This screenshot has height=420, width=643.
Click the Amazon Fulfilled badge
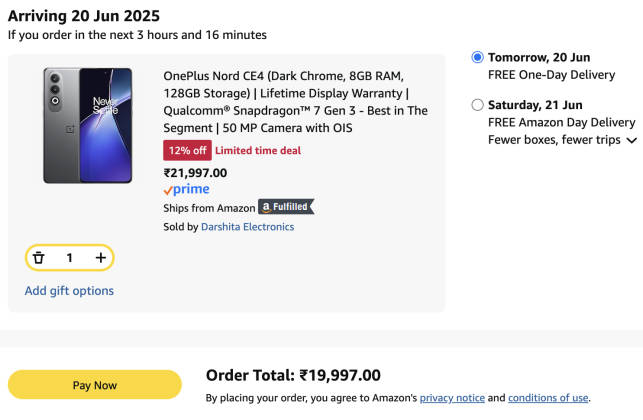pos(286,207)
